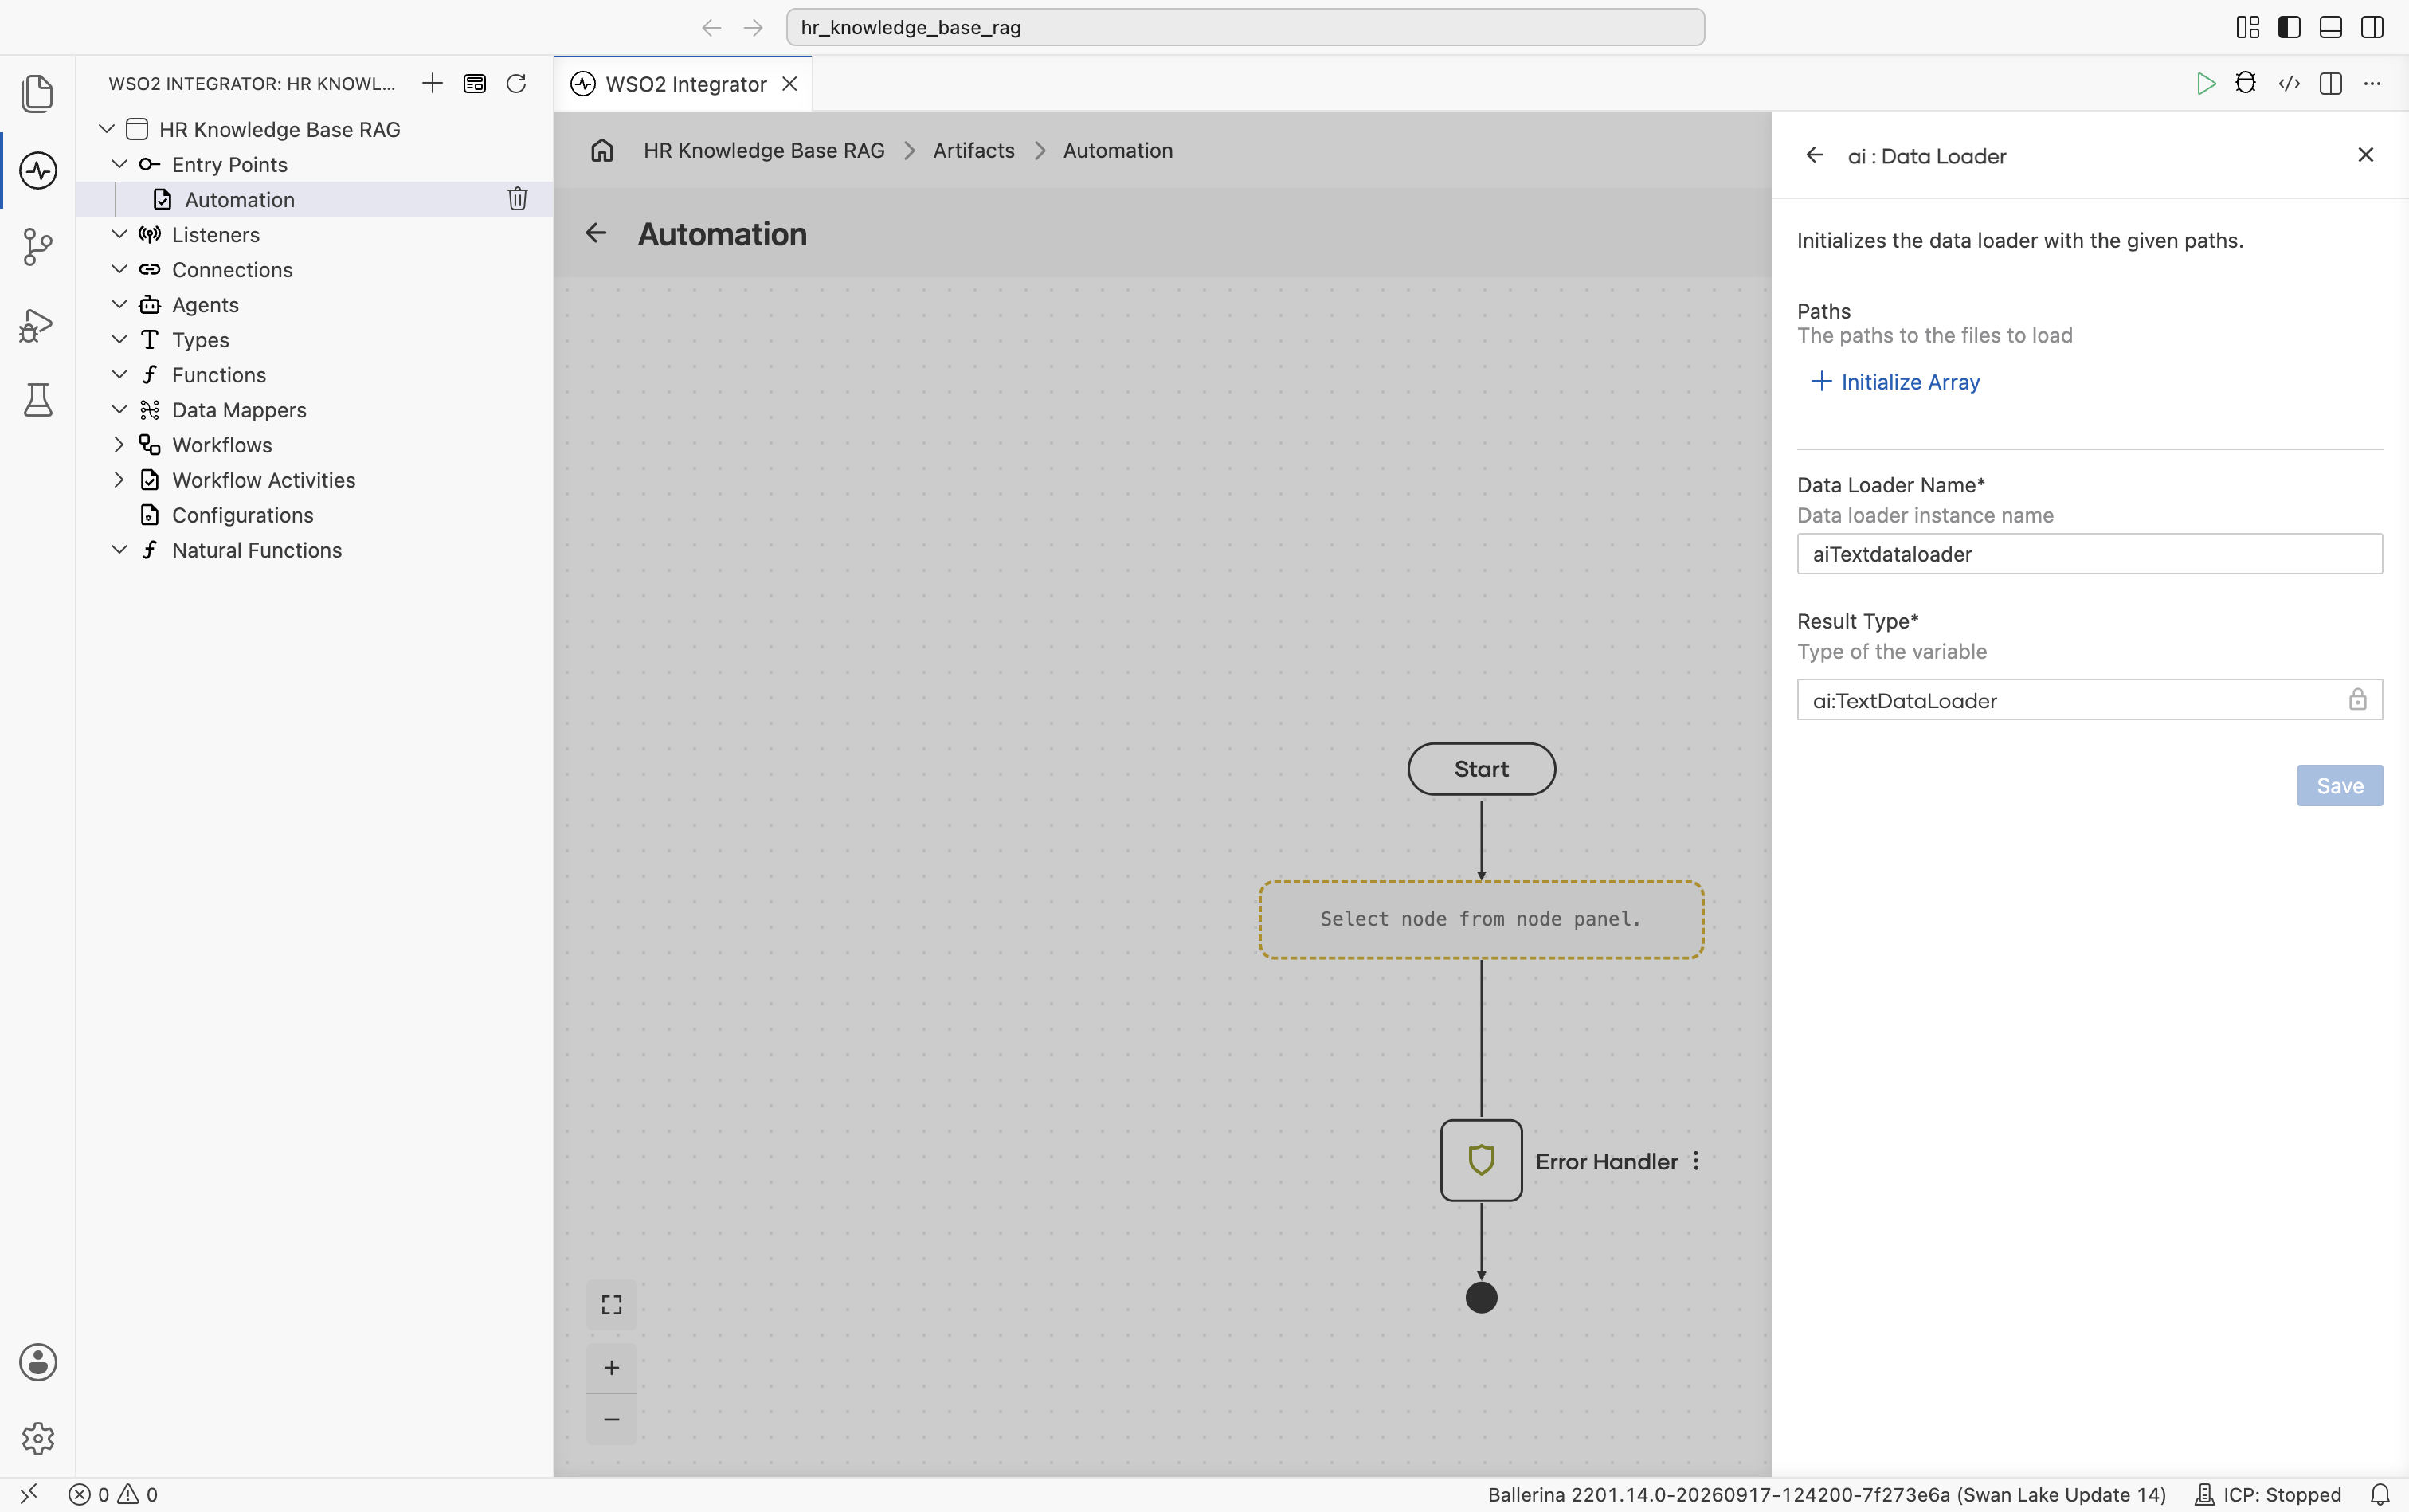Viewport: 2409px width, 1512px height.
Task: Click the fit-to-screen icon on canvas
Action: [612, 1305]
